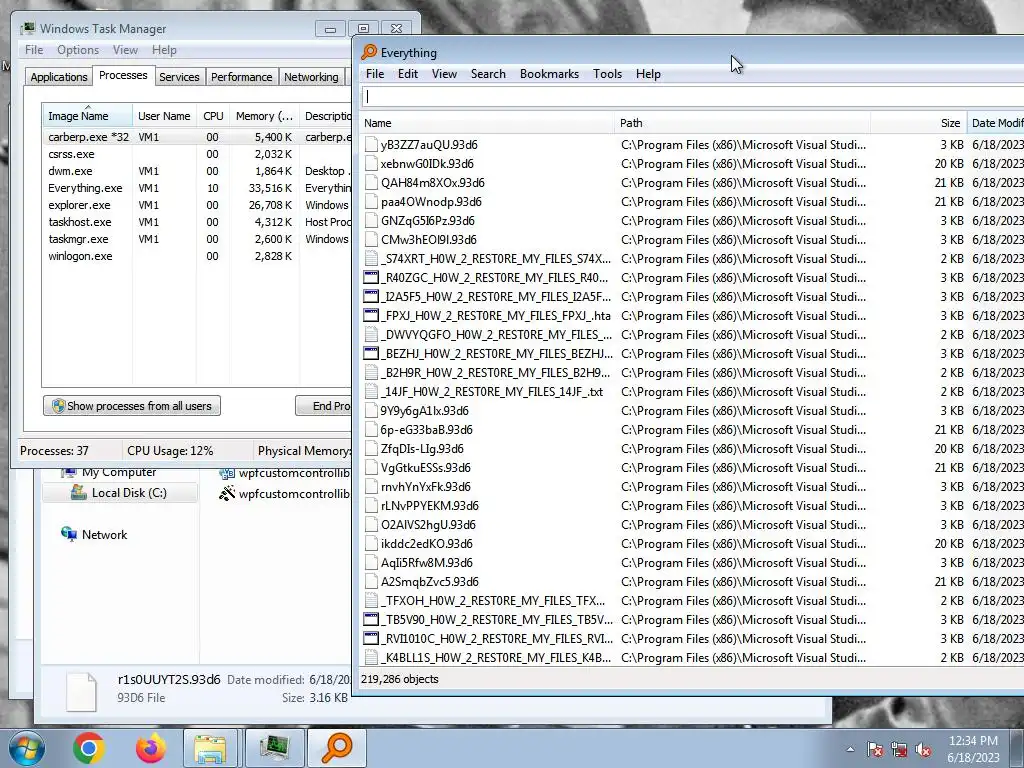The image size is (1024, 768).
Task: Open Everything Edit menu
Action: click(x=408, y=74)
